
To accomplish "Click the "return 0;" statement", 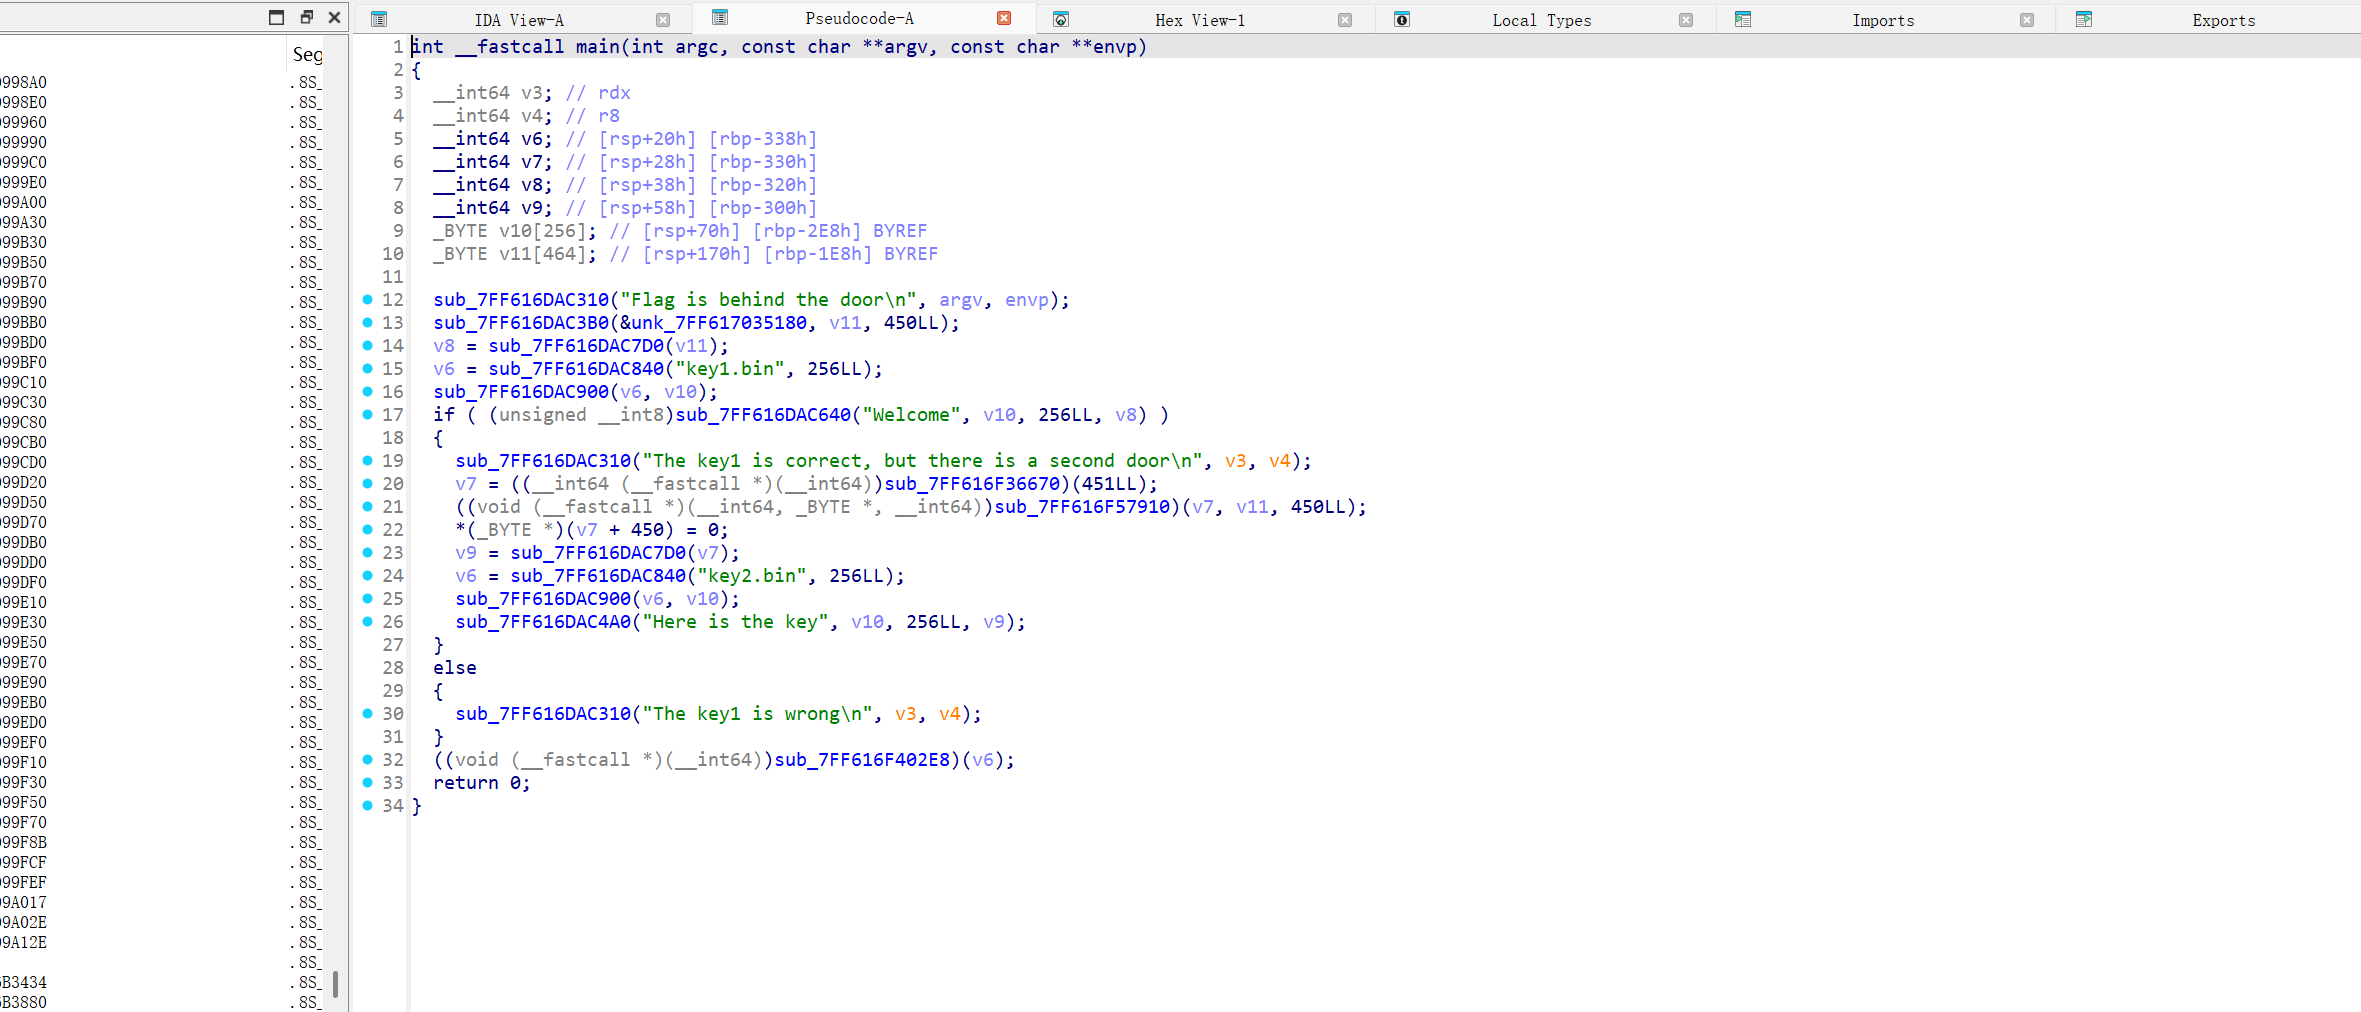I will pyautogui.click(x=482, y=783).
